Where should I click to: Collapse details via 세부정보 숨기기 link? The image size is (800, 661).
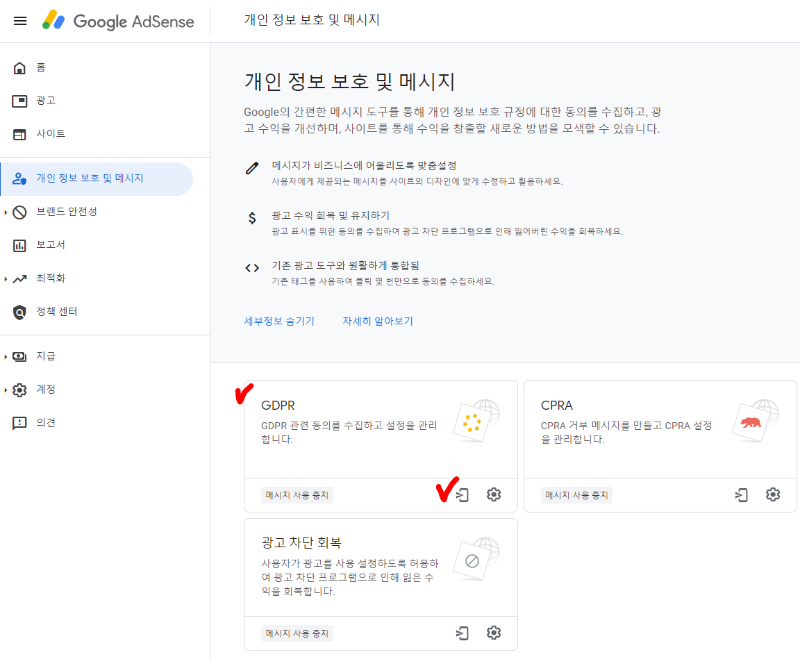280,320
